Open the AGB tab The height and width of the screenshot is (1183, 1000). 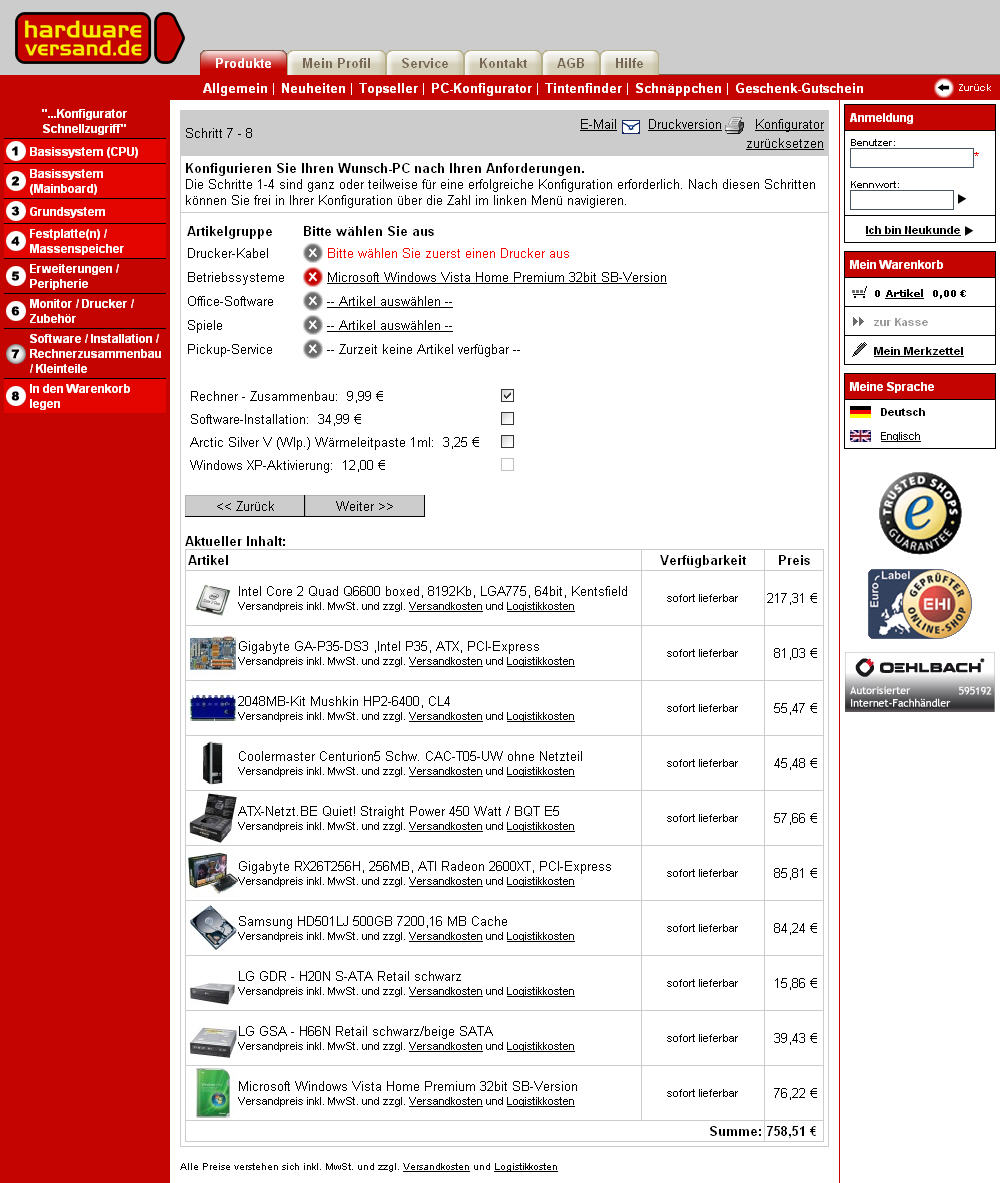(571, 63)
